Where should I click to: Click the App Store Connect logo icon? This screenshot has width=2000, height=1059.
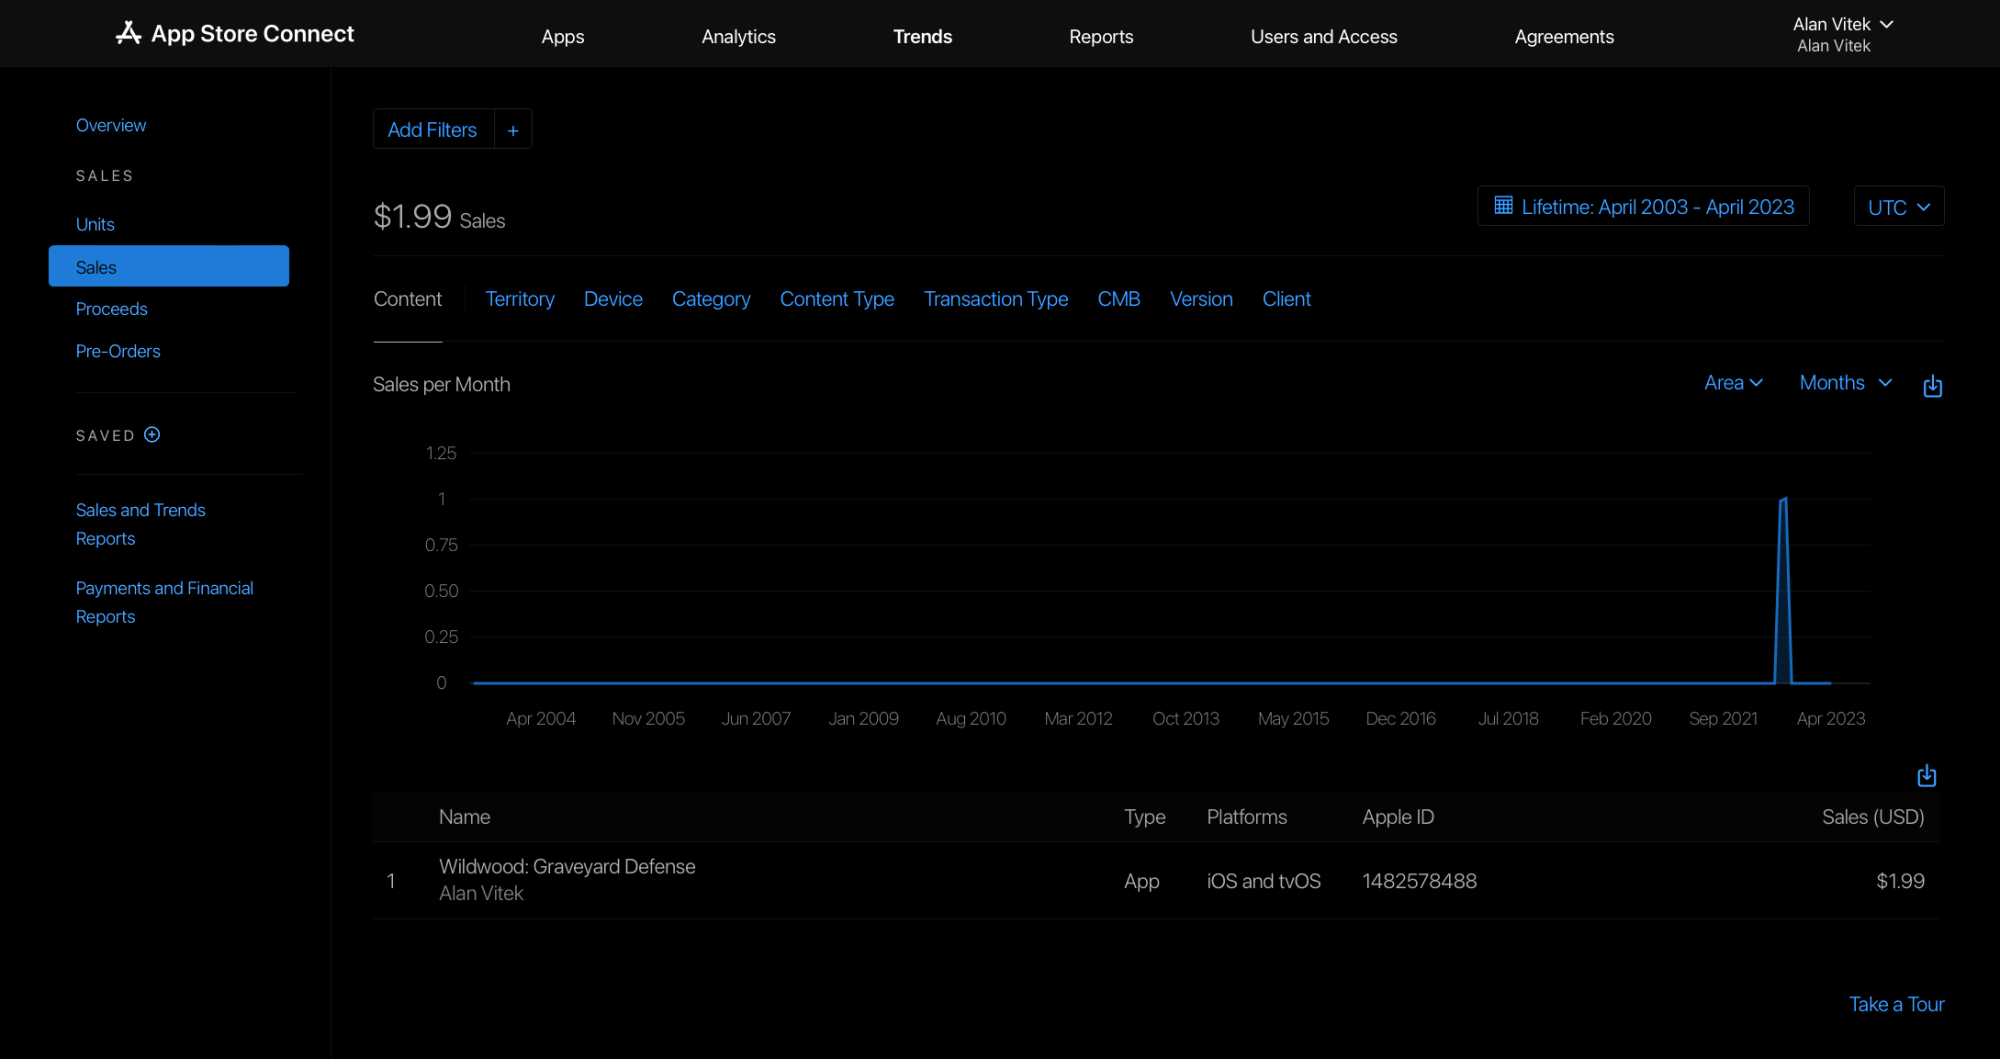tap(128, 33)
